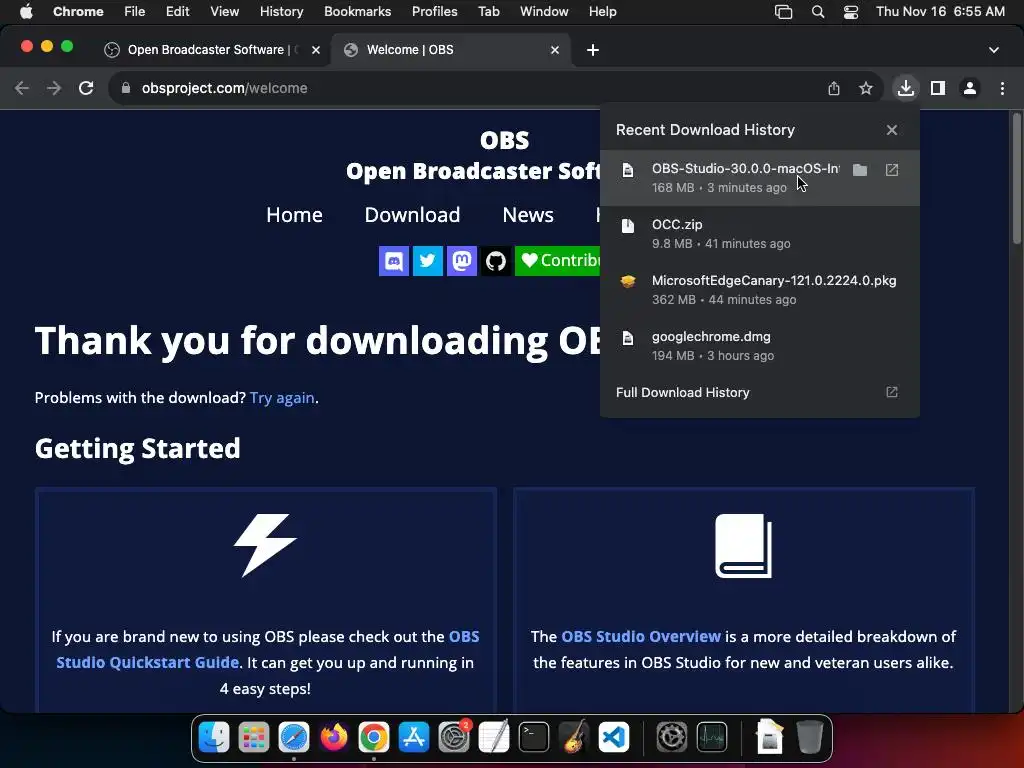The image size is (1024, 768).
Task: Launch Safari from the Dock
Action: pos(294,738)
